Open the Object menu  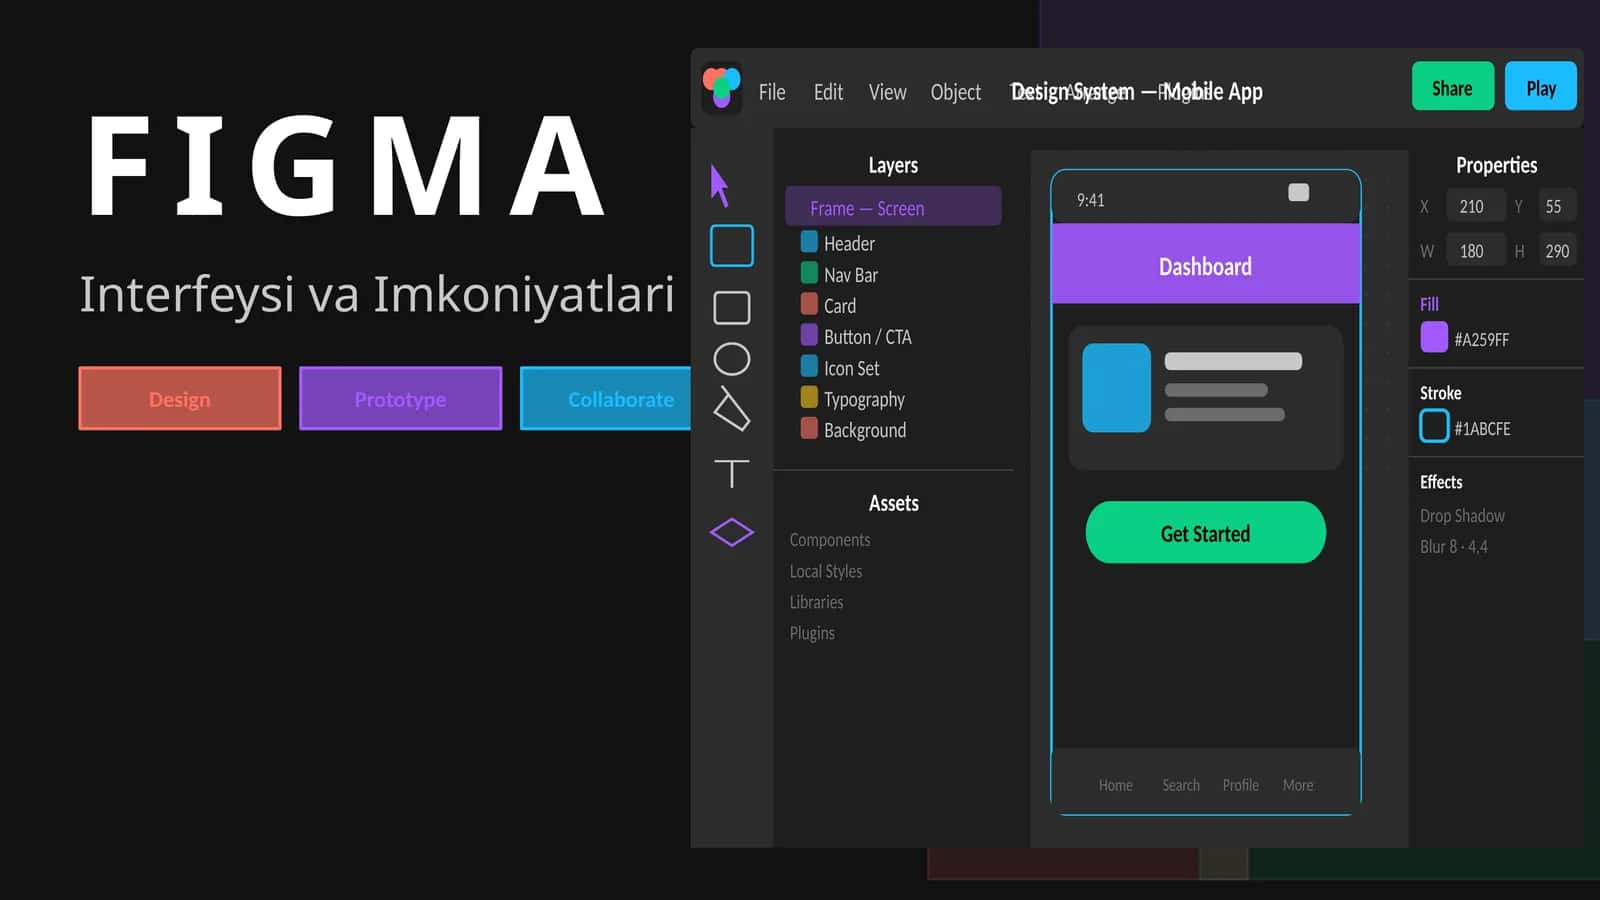pyautogui.click(x=956, y=92)
